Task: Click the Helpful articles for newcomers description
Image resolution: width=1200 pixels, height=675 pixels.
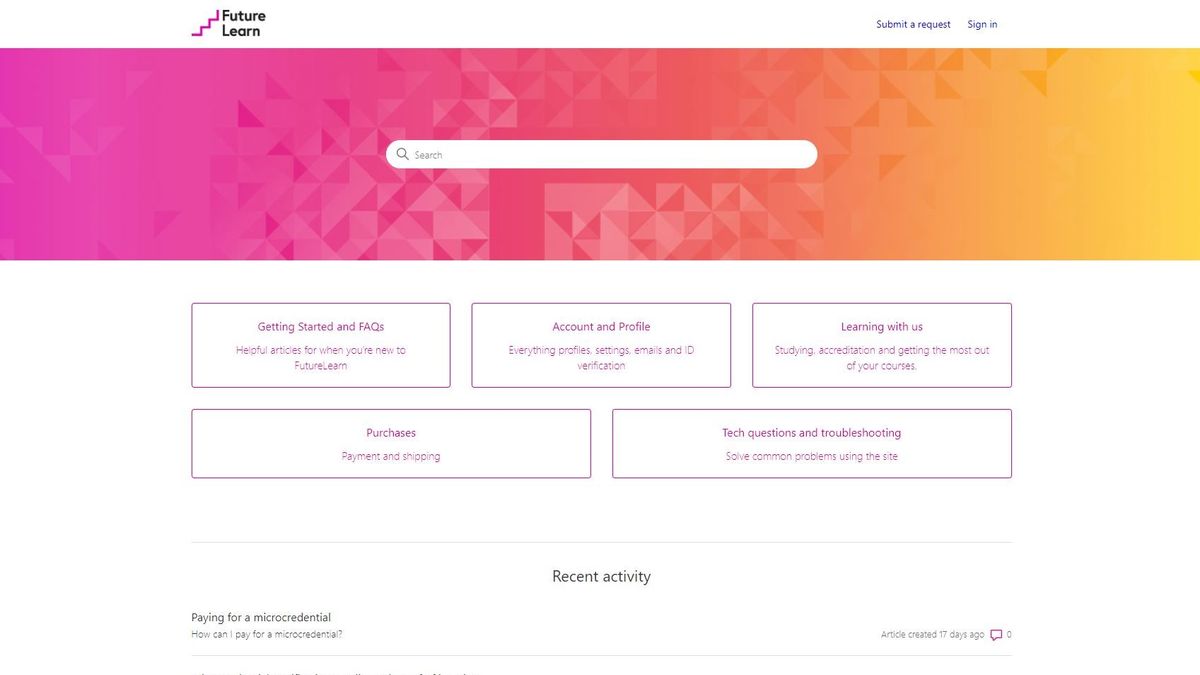Action: pyautogui.click(x=320, y=357)
